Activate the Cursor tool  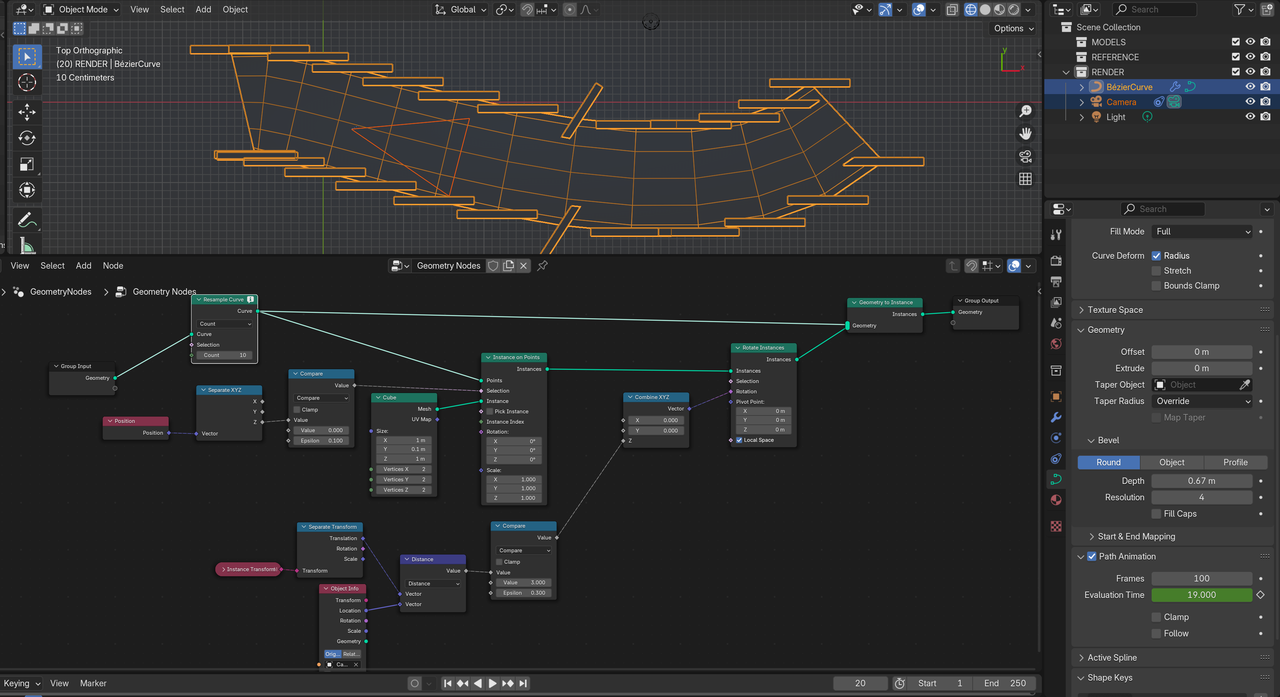pos(27,82)
